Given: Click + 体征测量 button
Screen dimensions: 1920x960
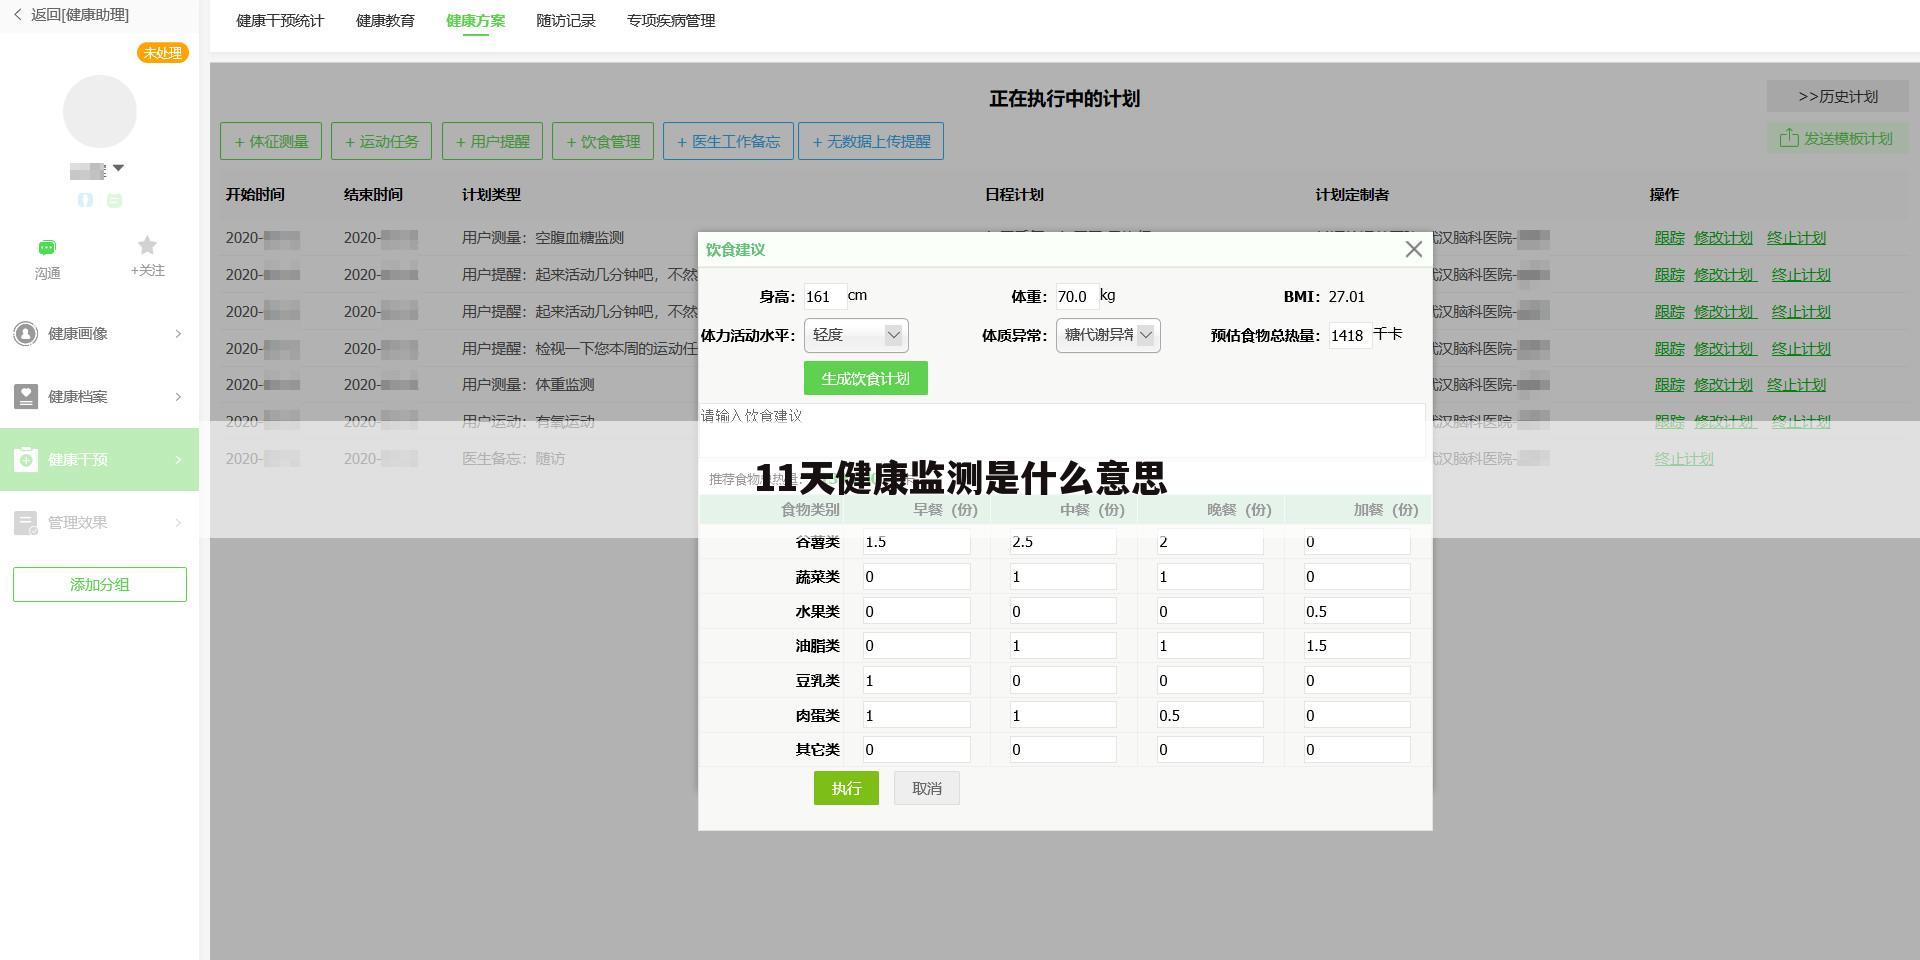Looking at the screenshot, I should coord(271,141).
